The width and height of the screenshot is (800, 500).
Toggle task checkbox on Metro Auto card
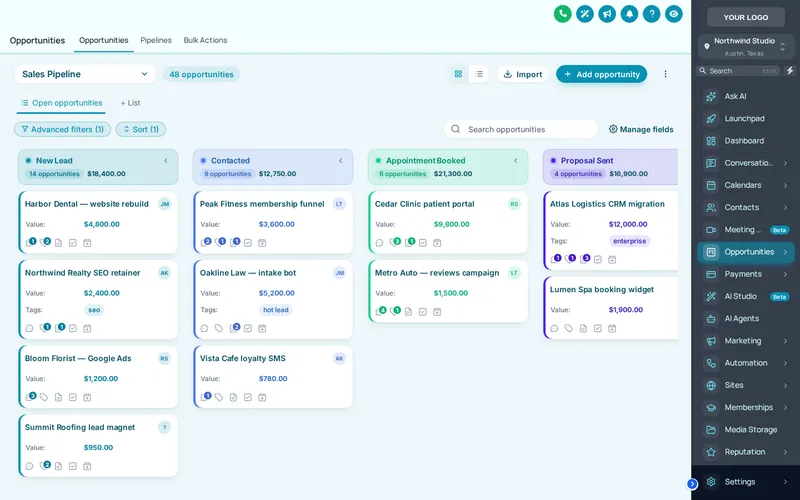pos(423,312)
